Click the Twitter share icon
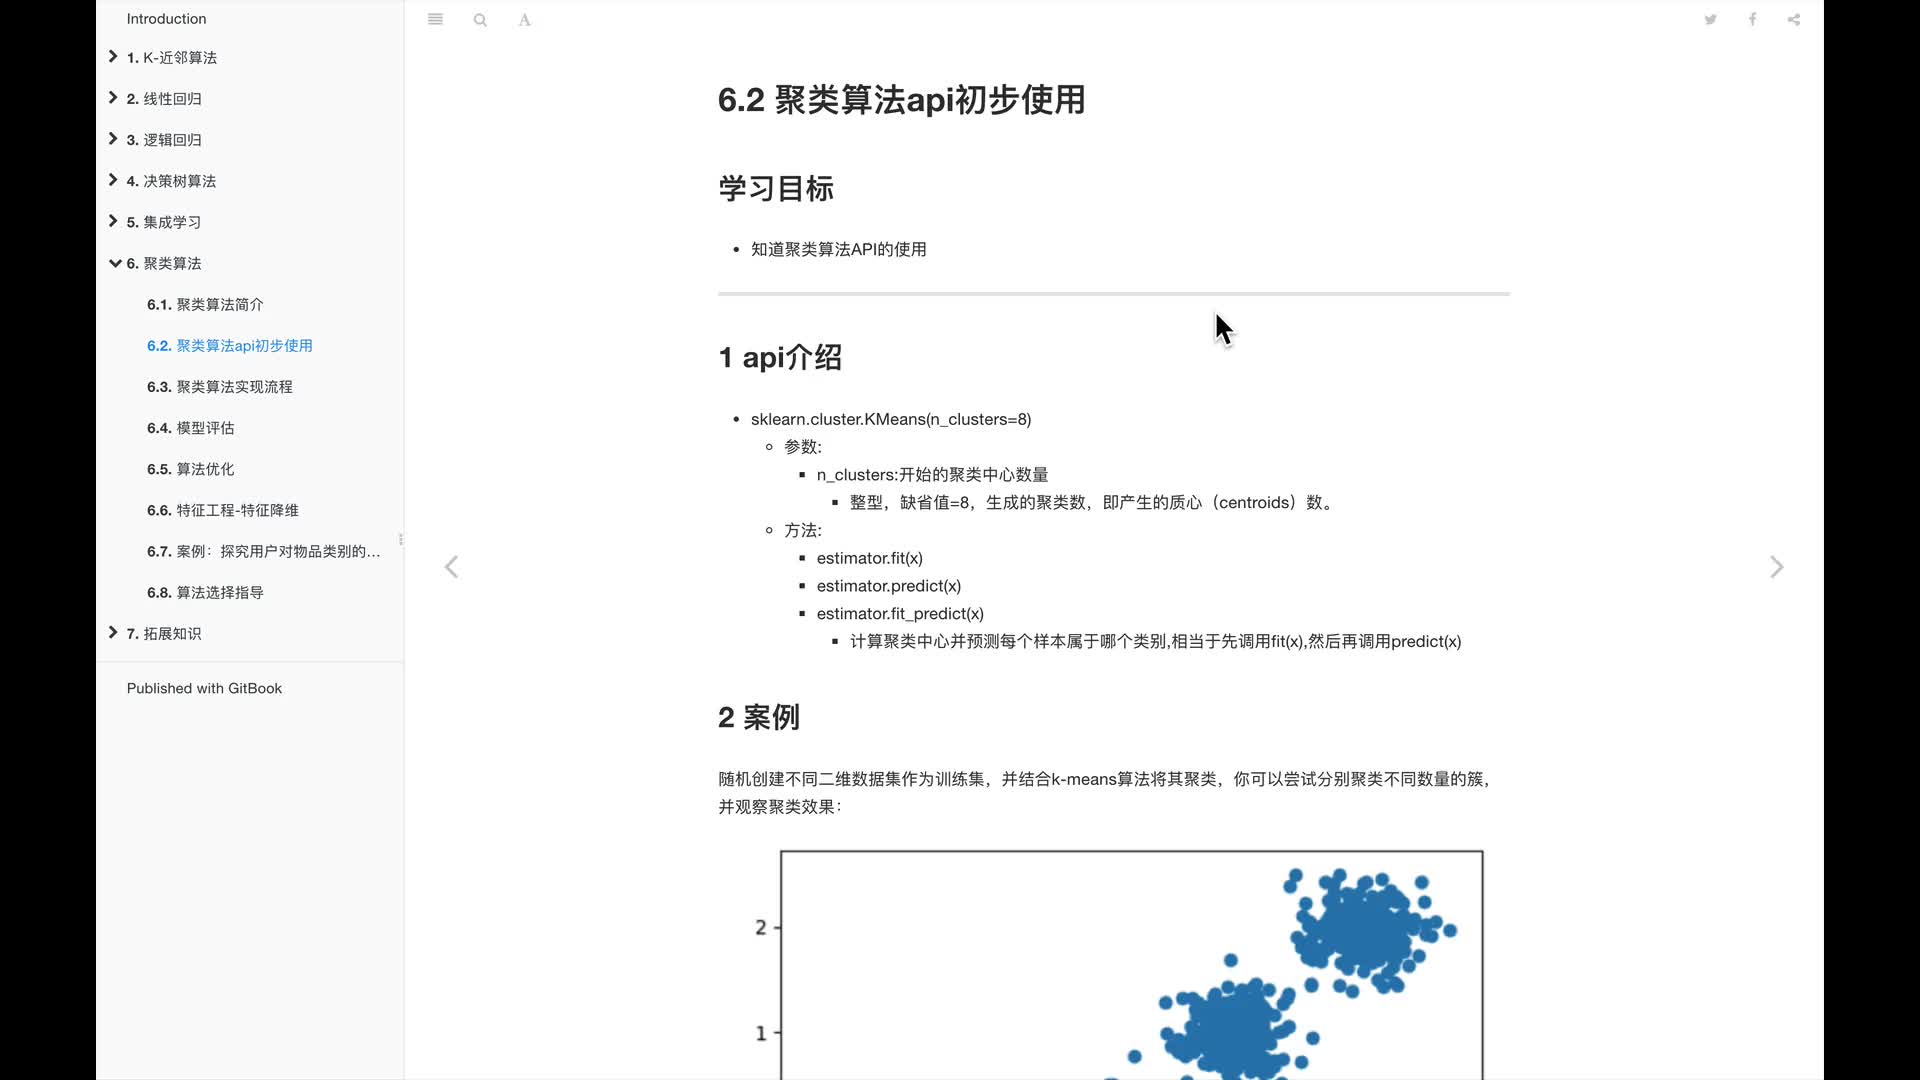 tap(1710, 18)
